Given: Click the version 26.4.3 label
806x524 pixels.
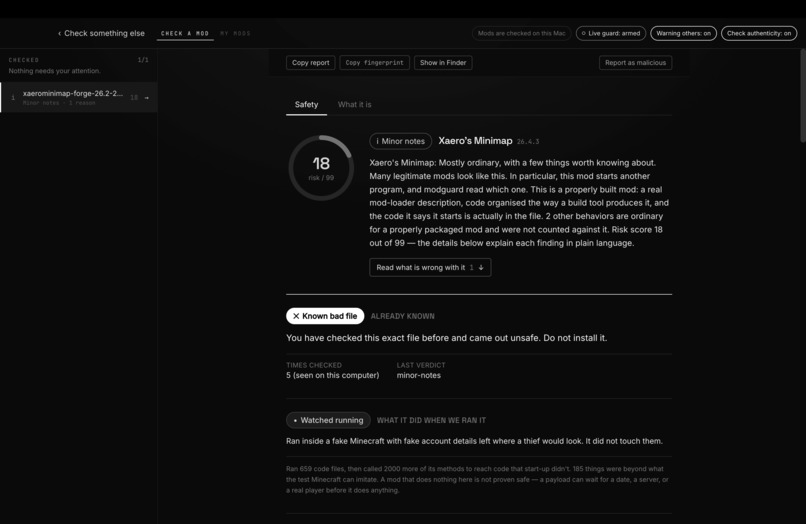Looking at the screenshot, I should point(528,142).
